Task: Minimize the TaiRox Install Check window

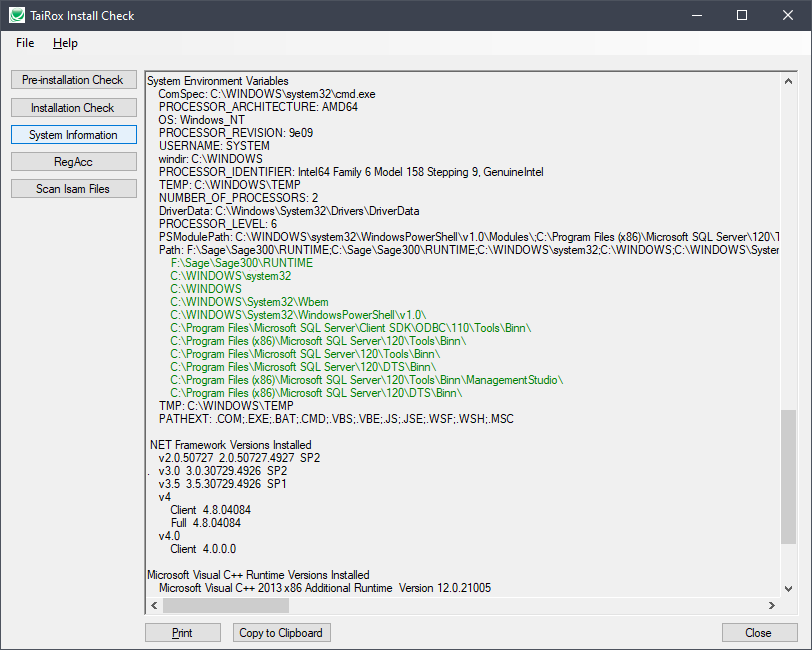Action: 697,16
